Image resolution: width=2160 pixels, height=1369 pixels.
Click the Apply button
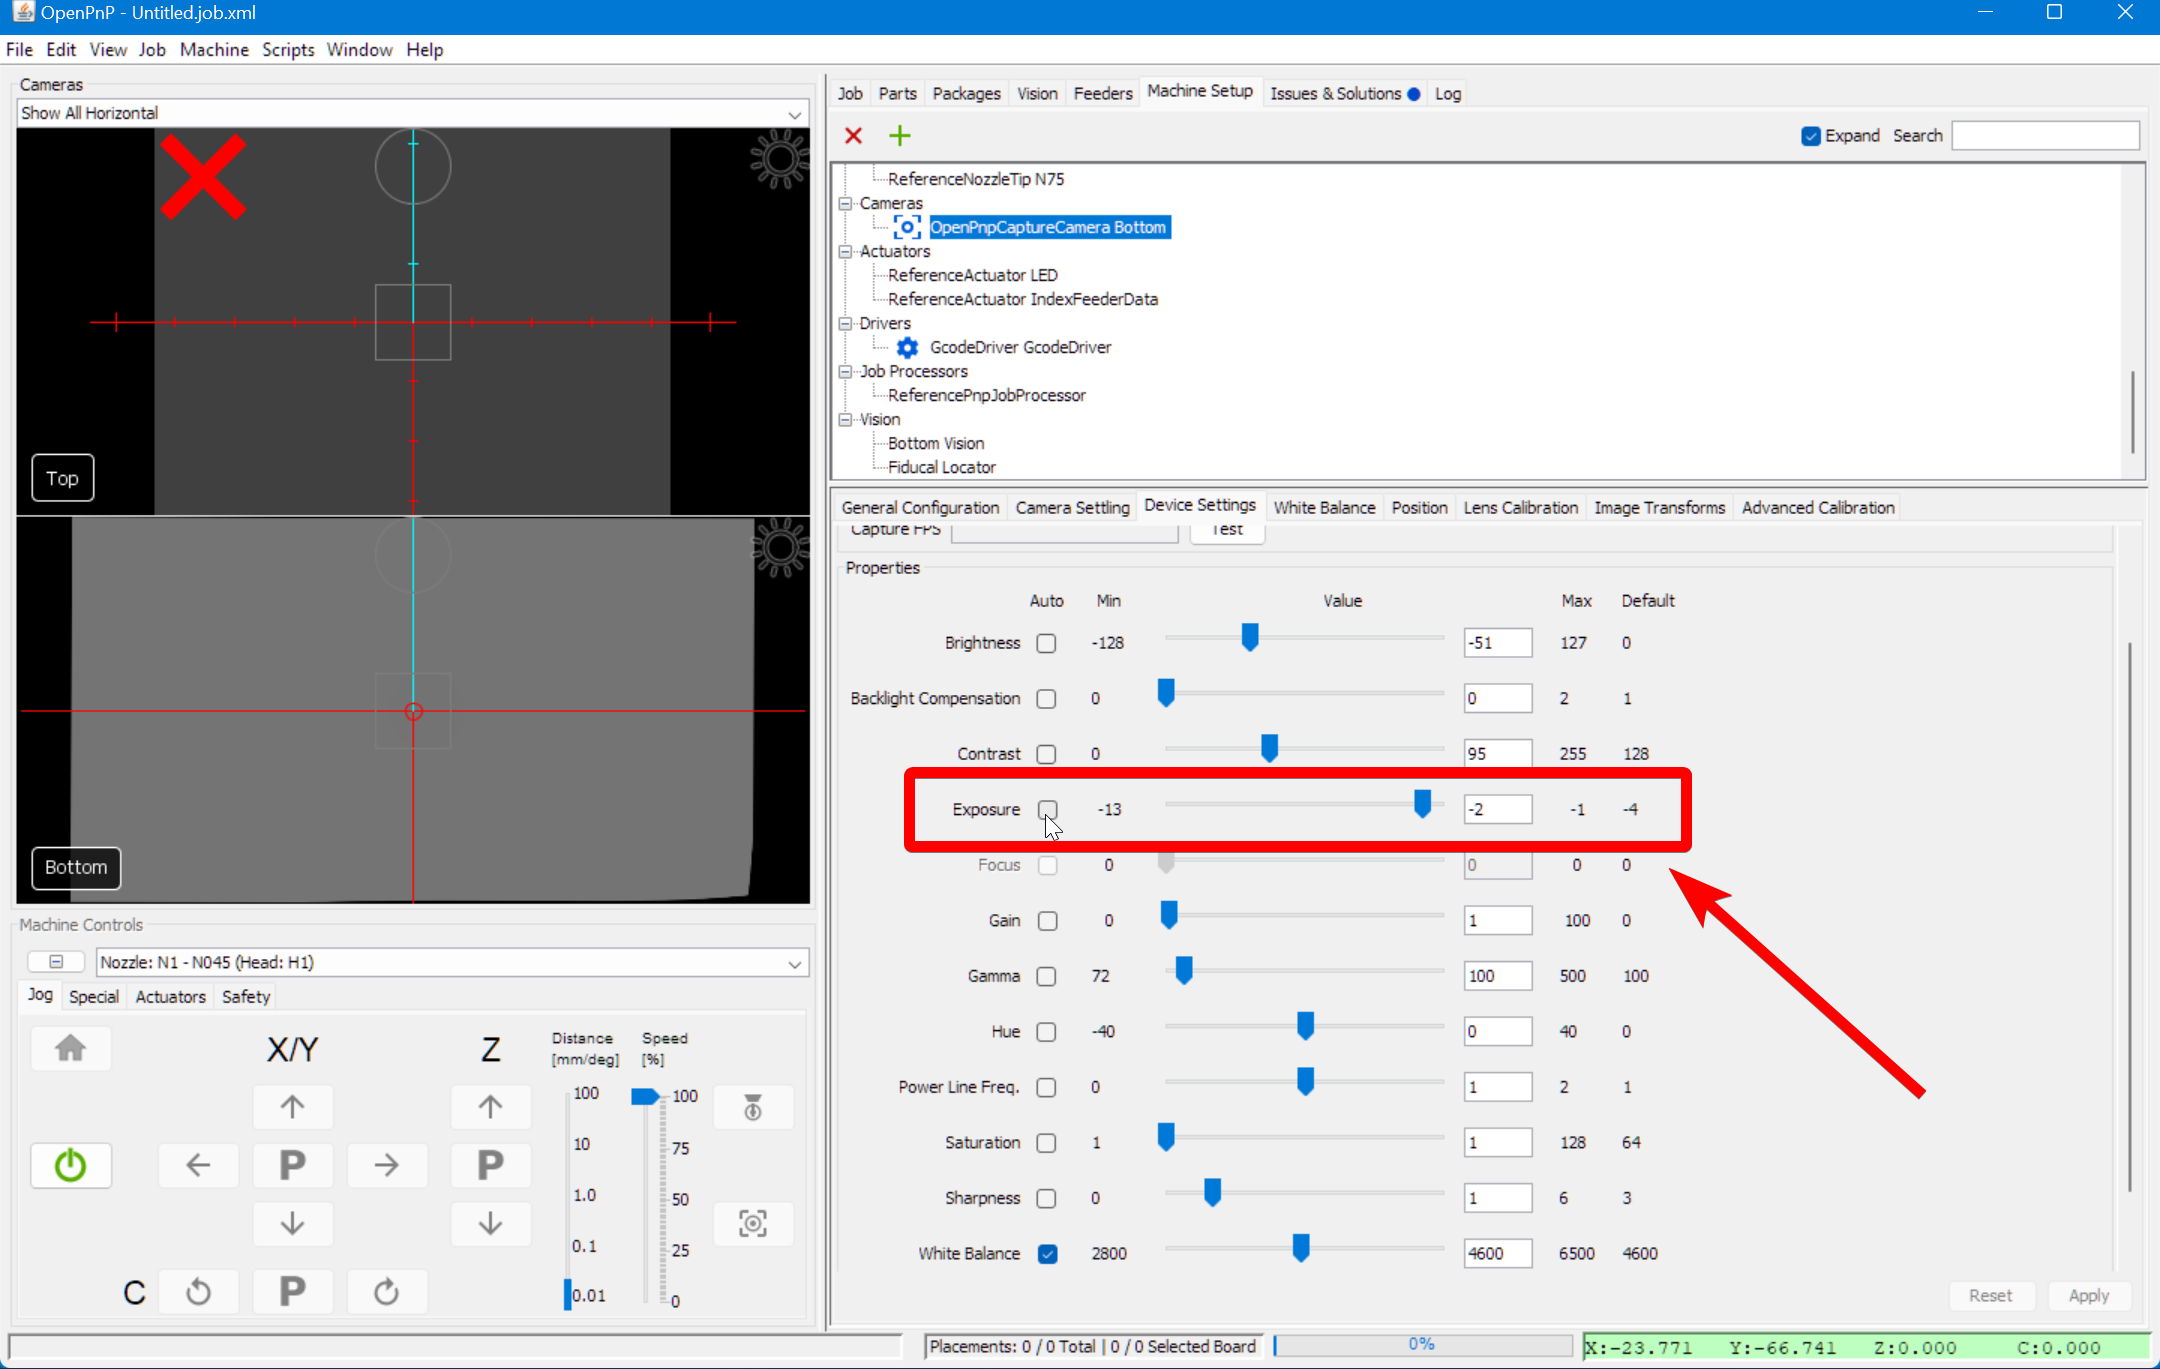coord(2088,1296)
